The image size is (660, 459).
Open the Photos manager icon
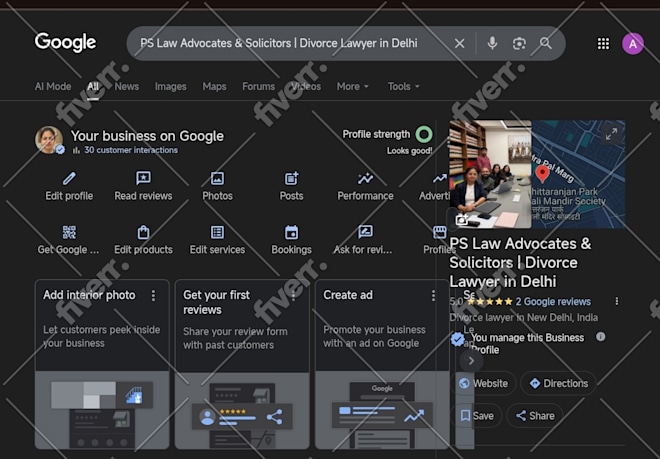tap(217, 178)
